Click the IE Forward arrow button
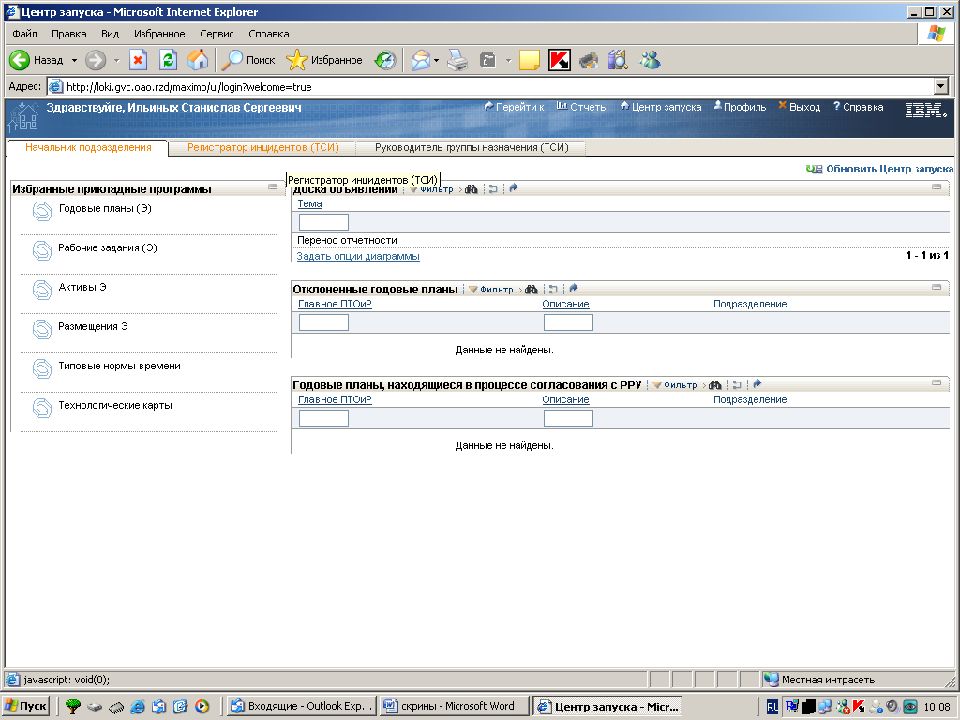Image resolution: width=960 pixels, height=720 pixels. [95, 60]
